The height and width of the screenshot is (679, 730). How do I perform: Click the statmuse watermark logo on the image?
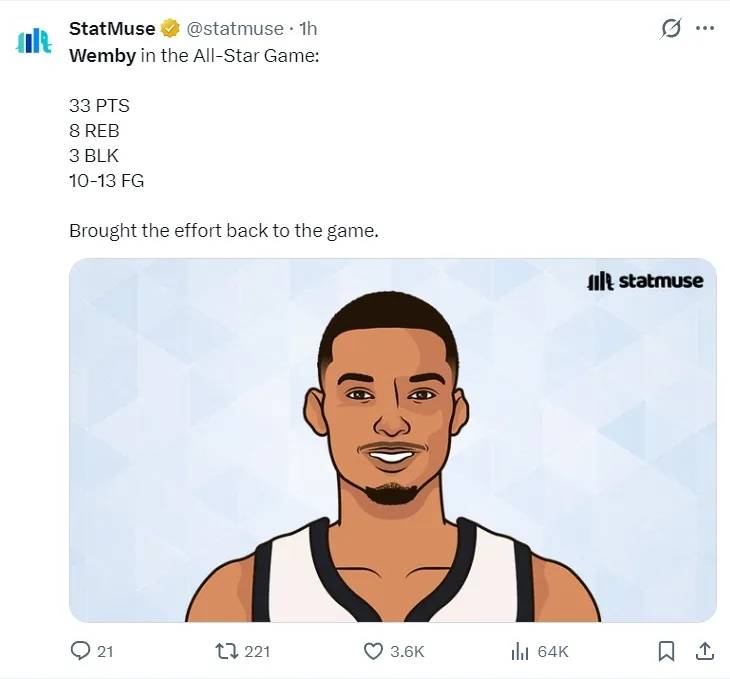pyautogui.click(x=645, y=281)
